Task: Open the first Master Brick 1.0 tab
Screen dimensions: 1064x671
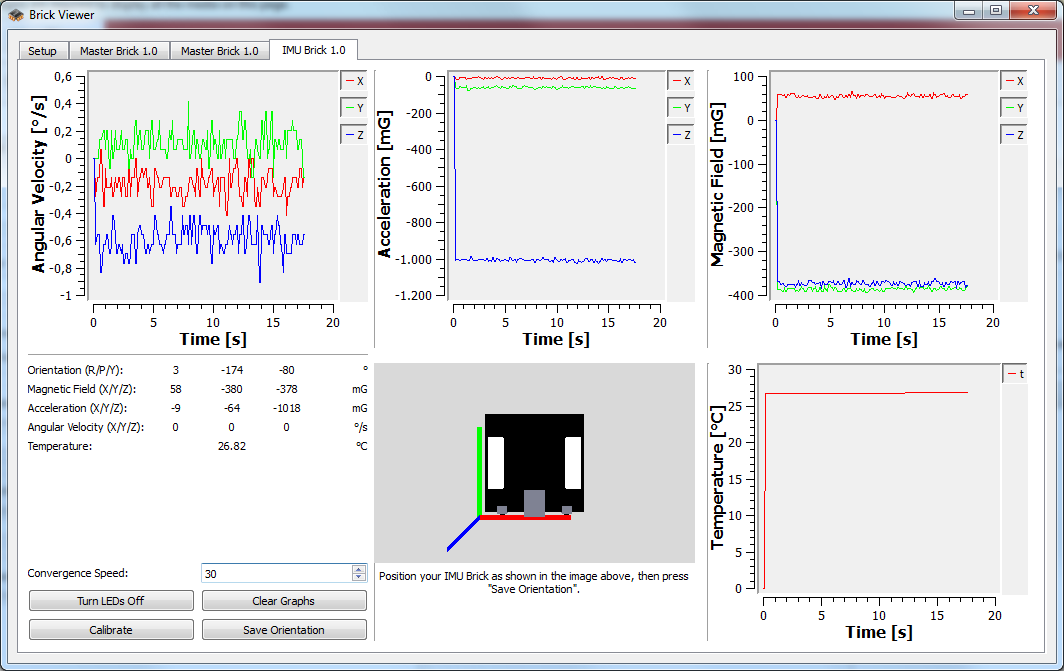Action: click(x=119, y=51)
